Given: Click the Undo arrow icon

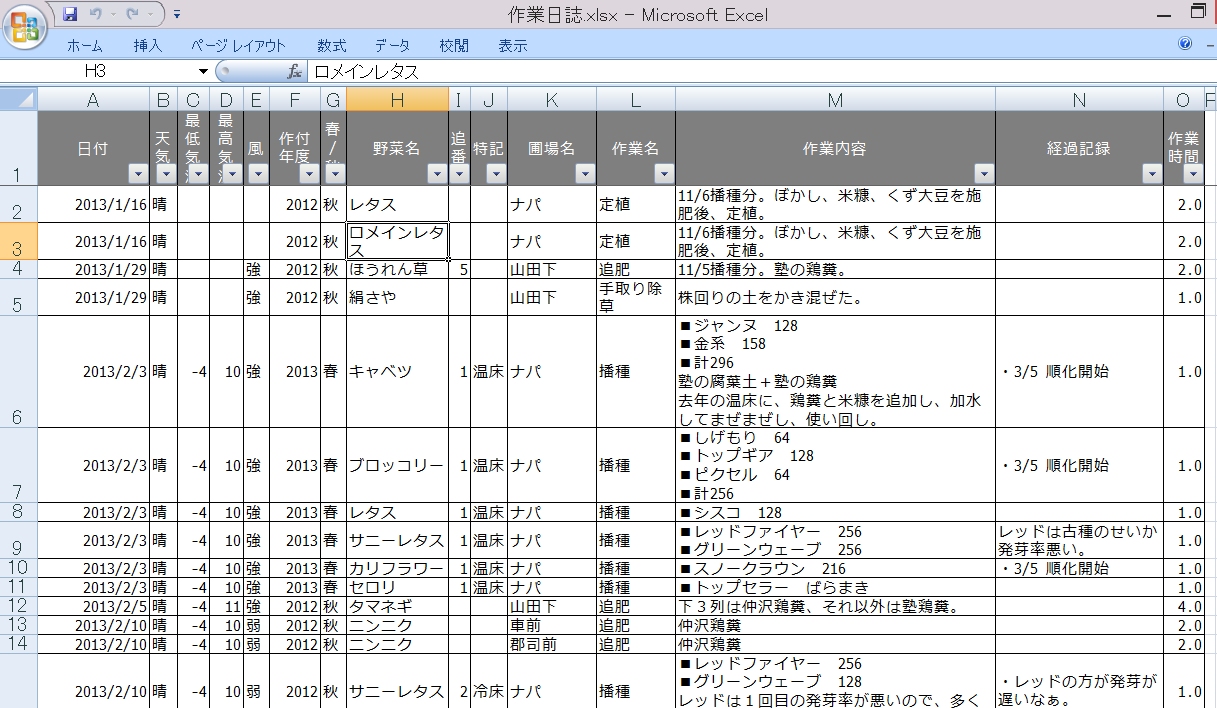Looking at the screenshot, I should coord(96,14).
